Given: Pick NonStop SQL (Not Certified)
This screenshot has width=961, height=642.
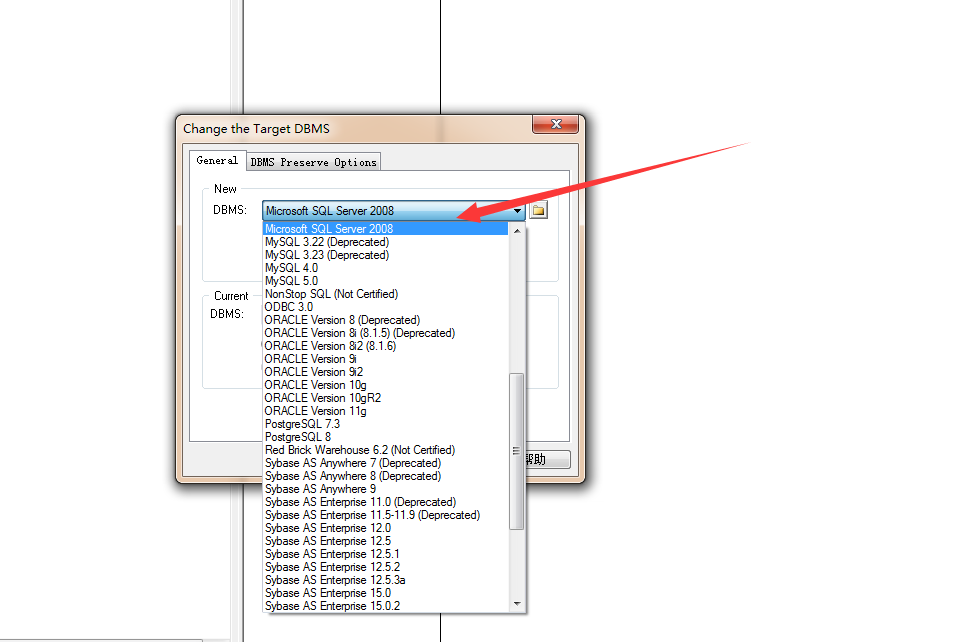Looking at the screenshot, I should (386, 294).
